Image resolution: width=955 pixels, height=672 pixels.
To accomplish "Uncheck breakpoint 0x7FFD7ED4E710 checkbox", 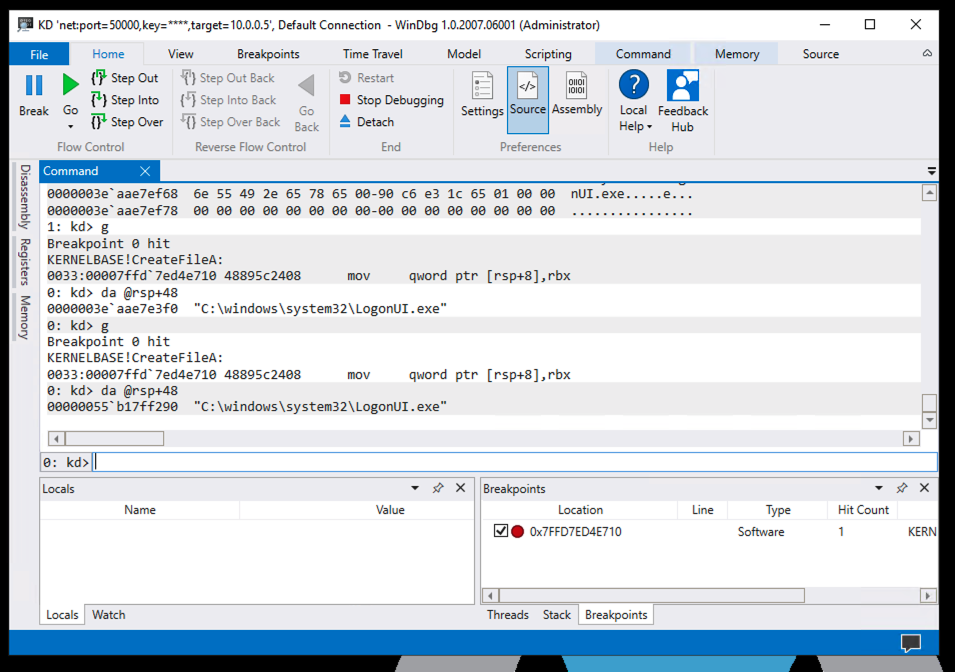I will 501,531.
